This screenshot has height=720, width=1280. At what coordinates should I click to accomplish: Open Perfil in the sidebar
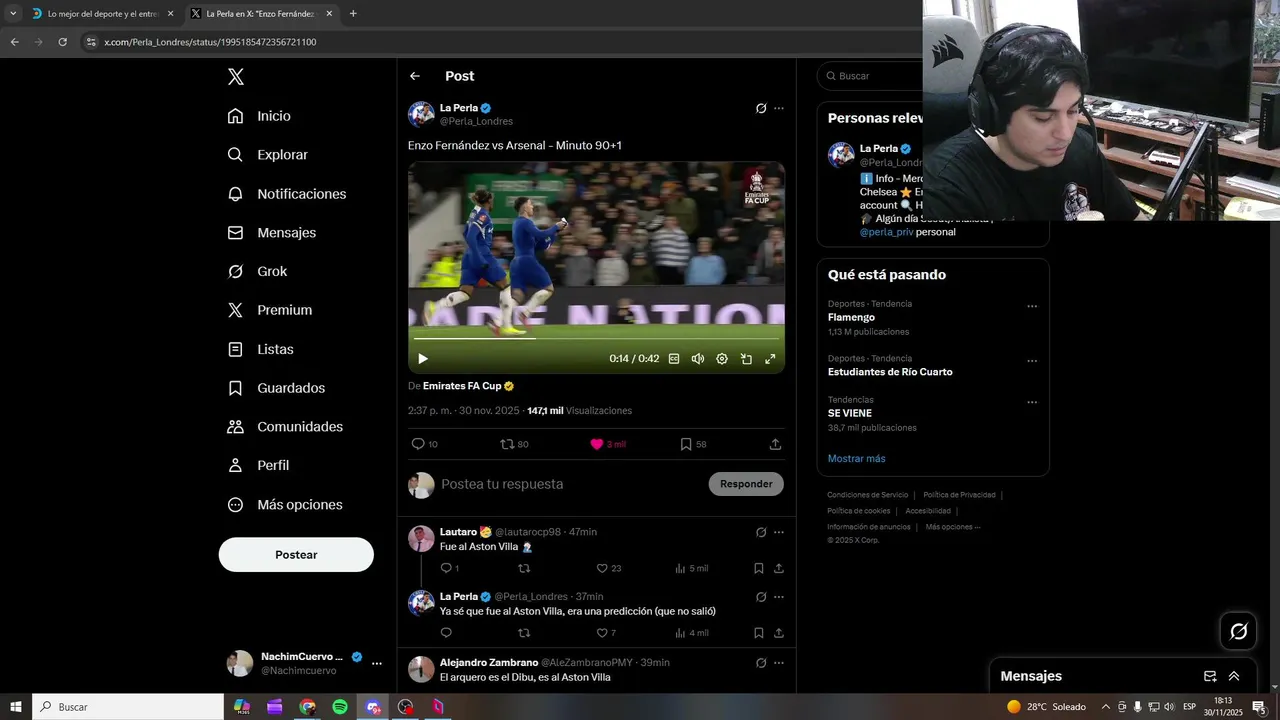pos(258,465)
